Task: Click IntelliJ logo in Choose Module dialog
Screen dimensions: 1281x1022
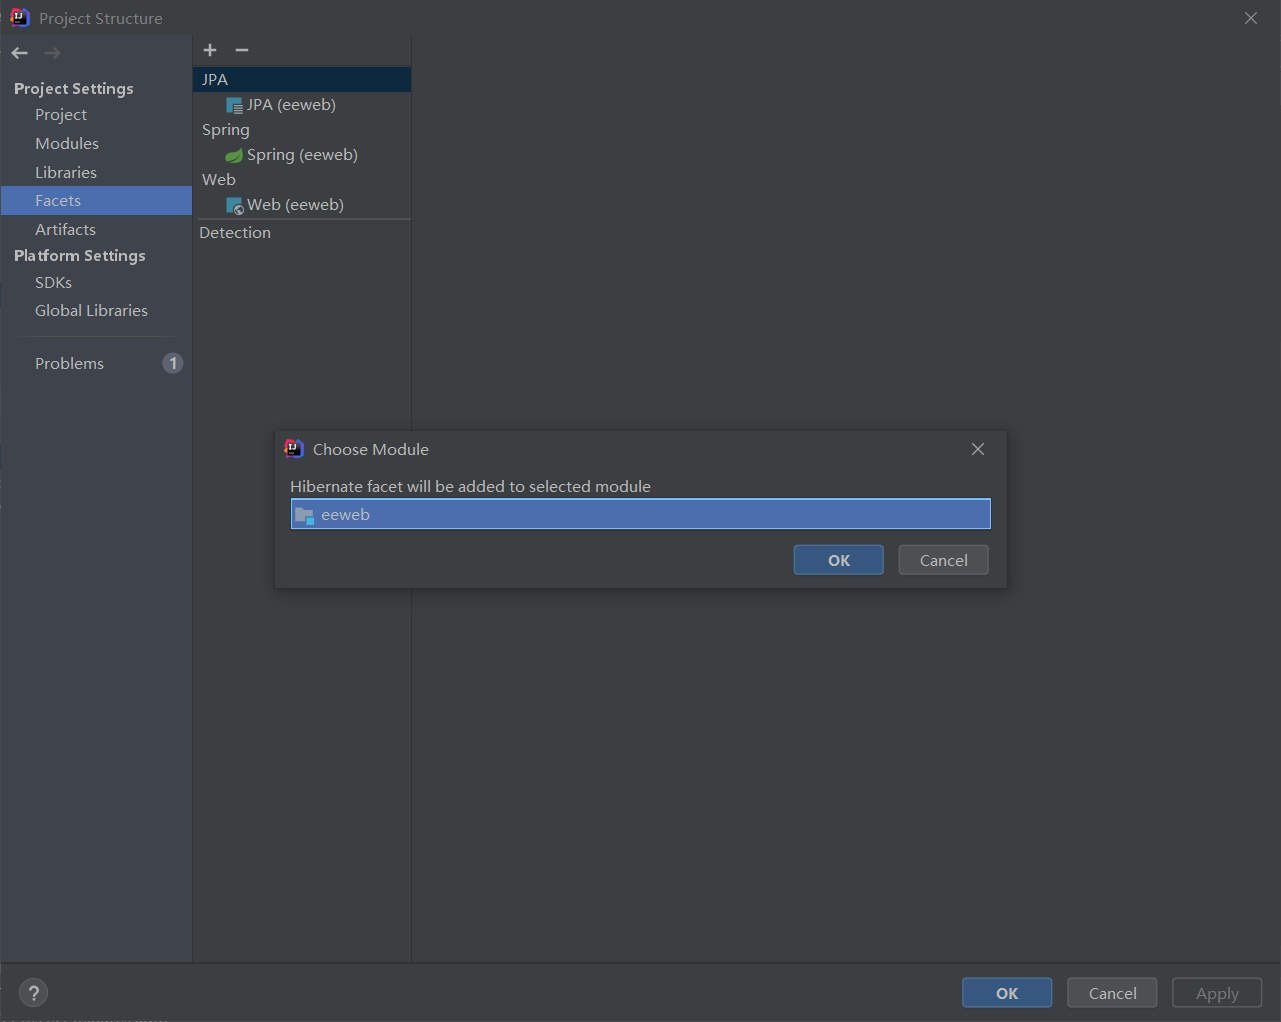Action: coord(294,449)
